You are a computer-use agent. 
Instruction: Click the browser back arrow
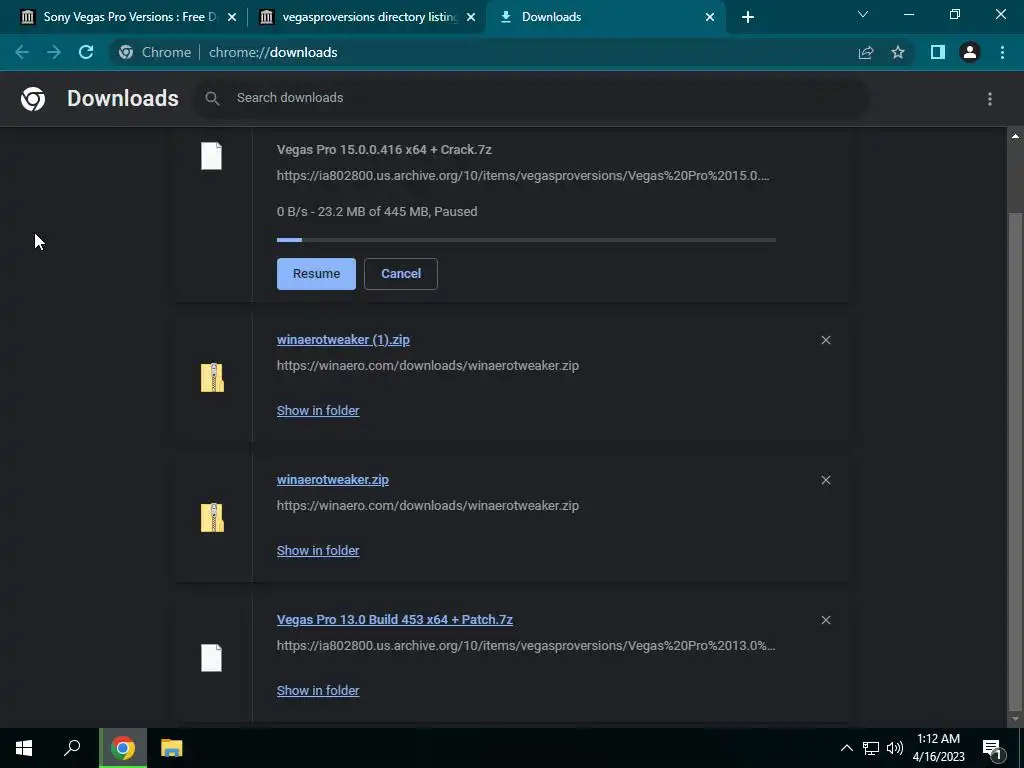(22, 52)
